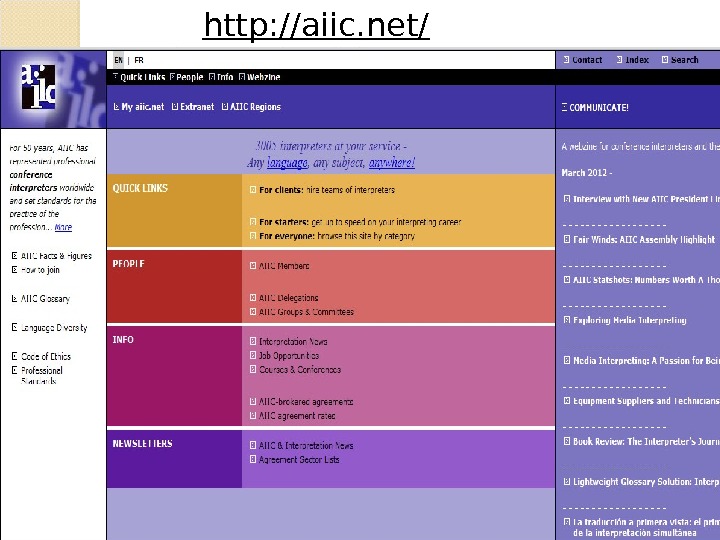
Task: Click the PEOPLE section heading
Action: coord(128,264)
